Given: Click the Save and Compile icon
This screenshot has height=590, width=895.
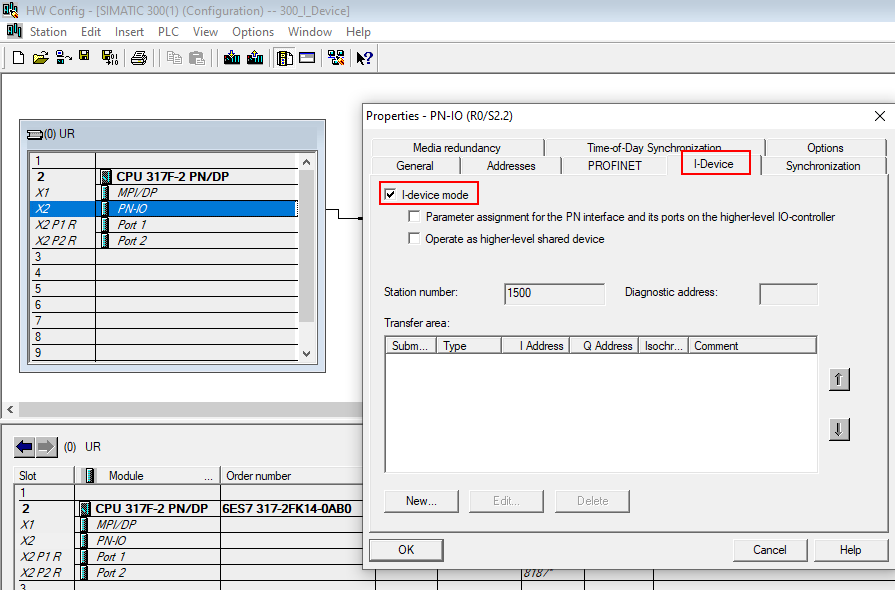Looking at the screenshot, I should click(110, 58).
